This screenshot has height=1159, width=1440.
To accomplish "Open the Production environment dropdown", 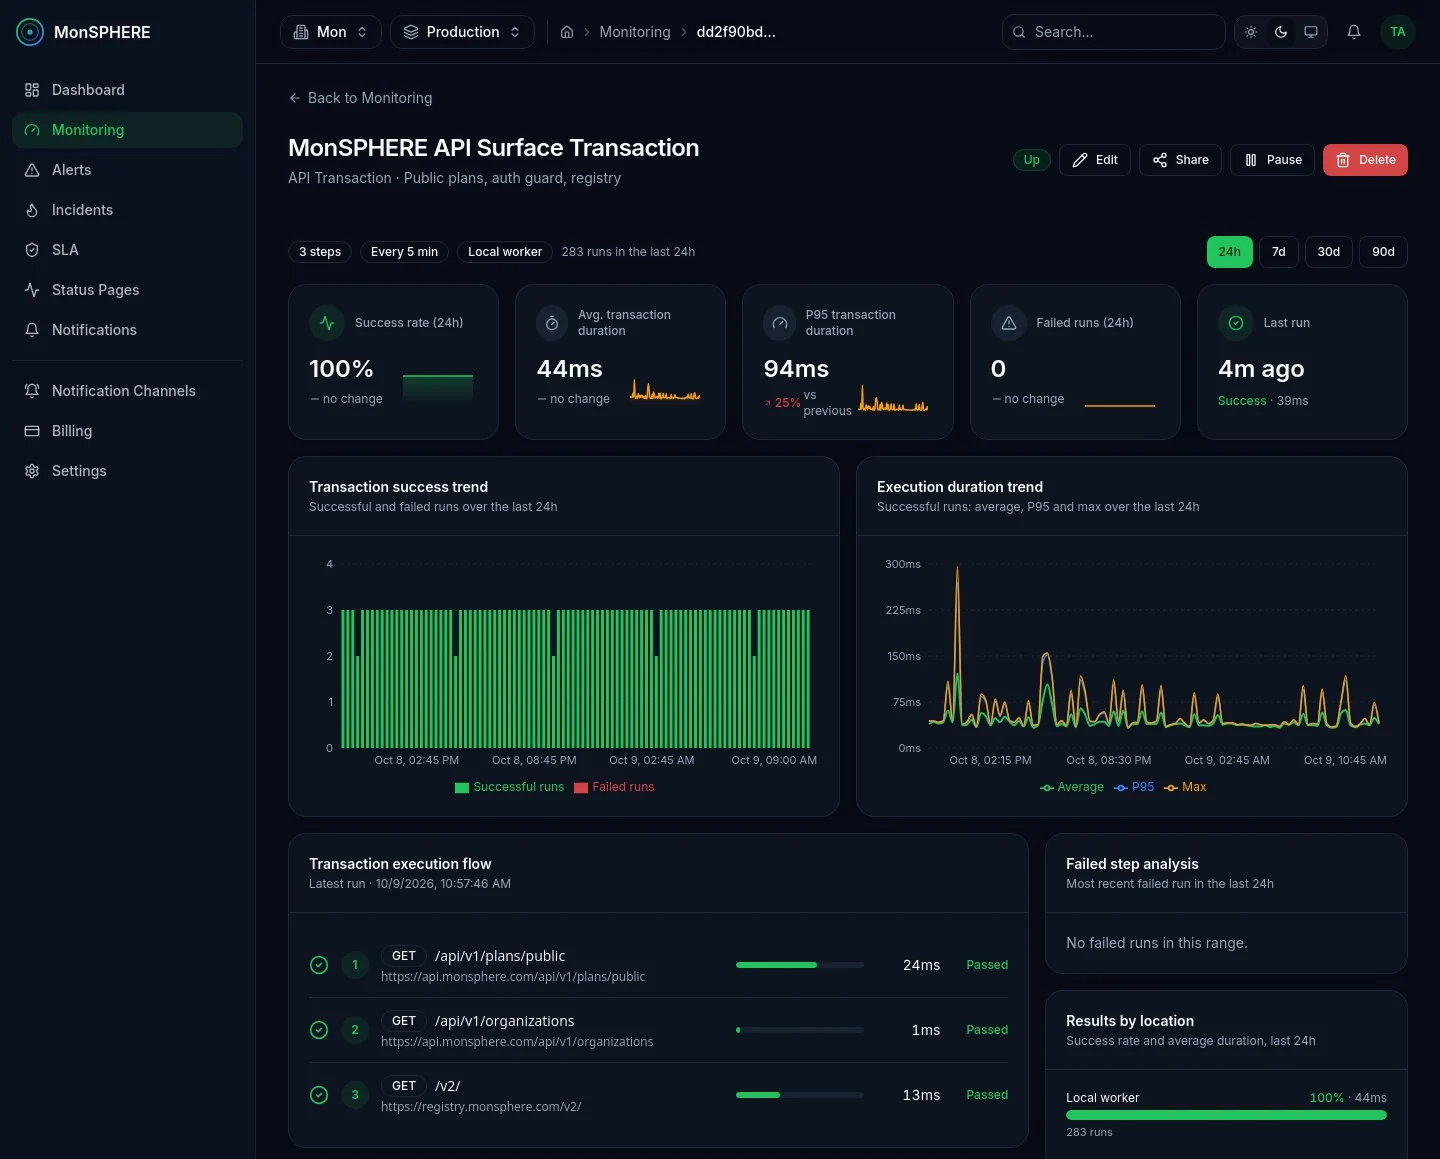I will (462, 32).
